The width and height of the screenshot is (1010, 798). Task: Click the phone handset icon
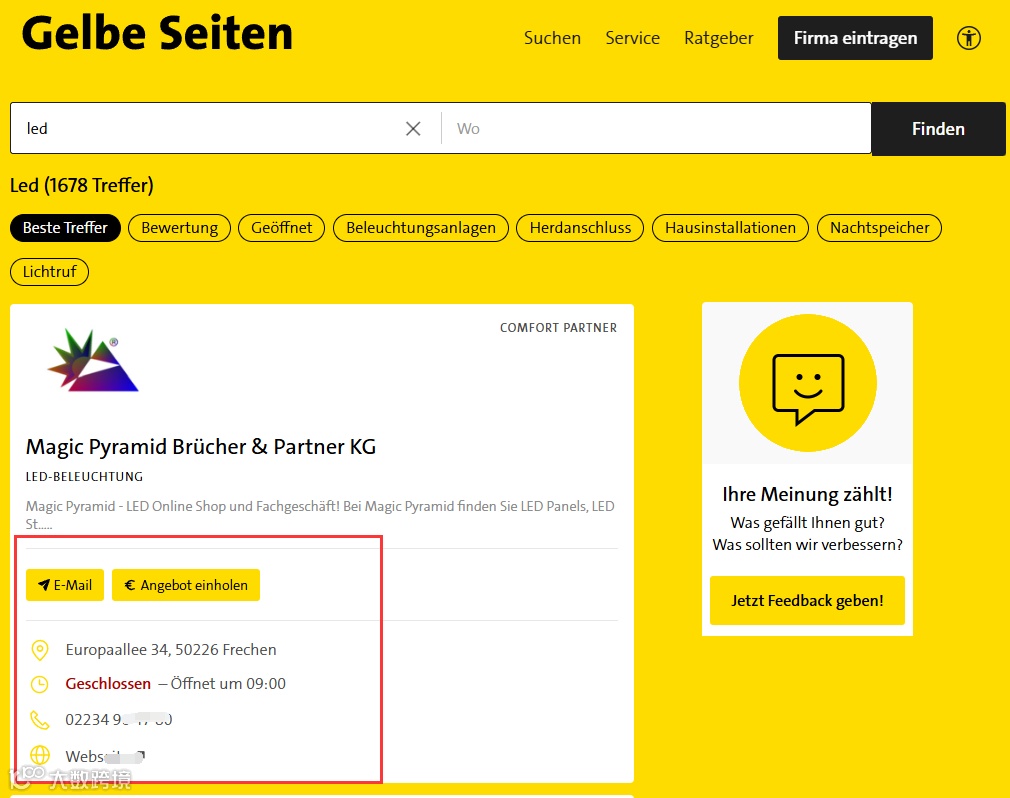click(40, 719)
